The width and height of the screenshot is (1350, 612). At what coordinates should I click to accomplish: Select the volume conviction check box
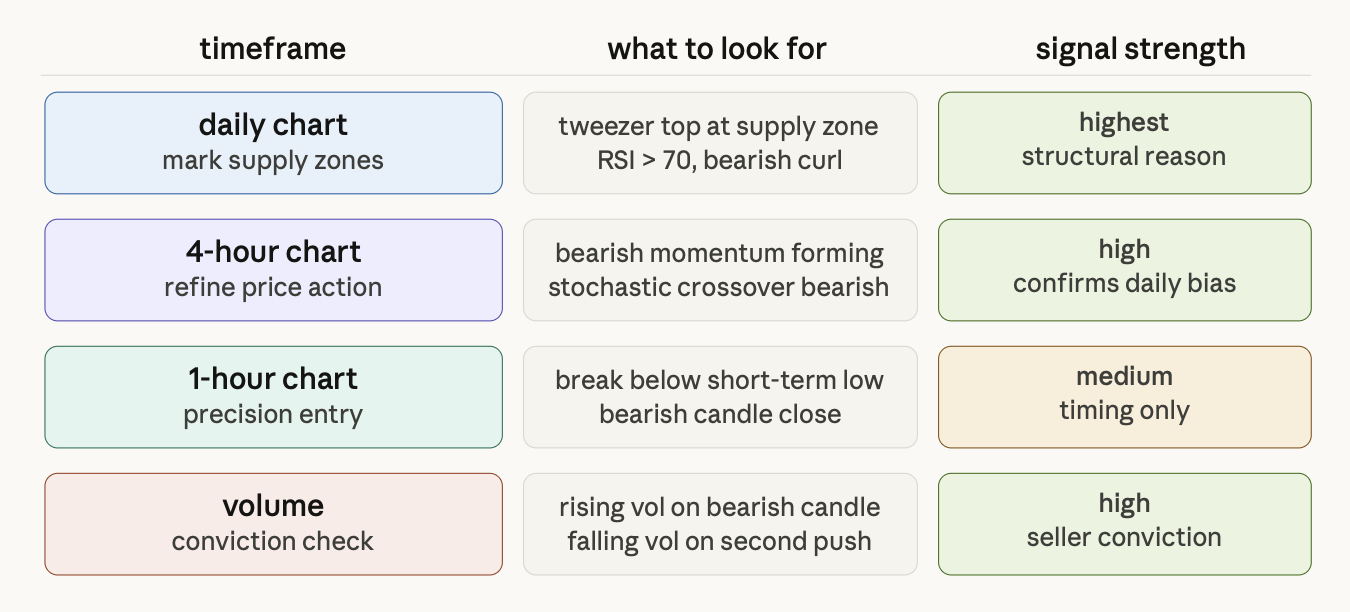[x=273, y=524]
